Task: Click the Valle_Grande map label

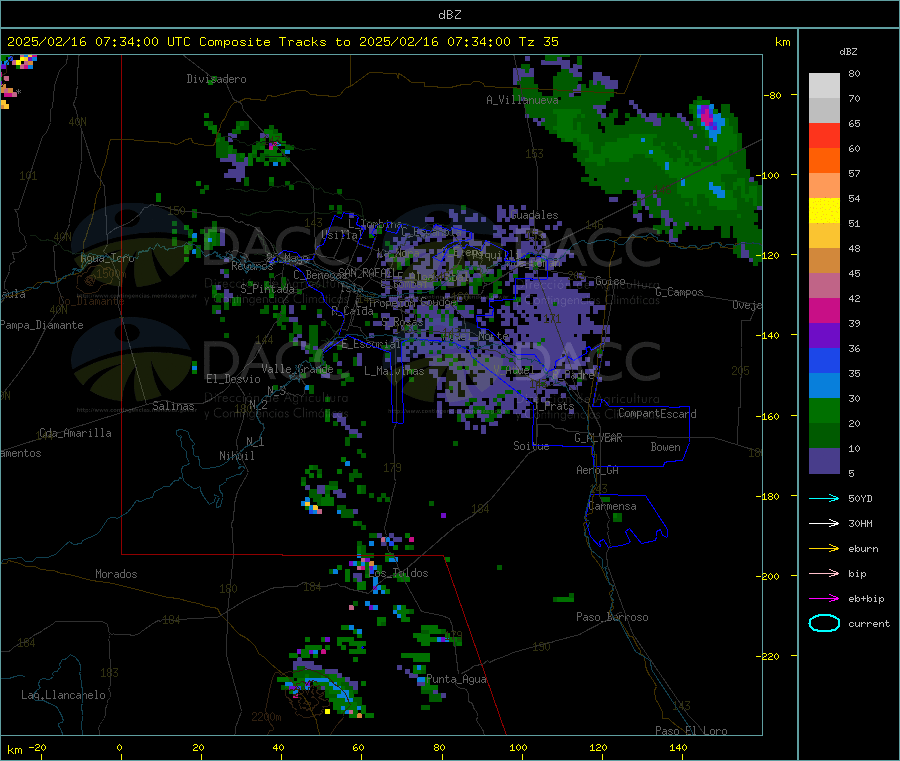Action: [x=297, y=369]
